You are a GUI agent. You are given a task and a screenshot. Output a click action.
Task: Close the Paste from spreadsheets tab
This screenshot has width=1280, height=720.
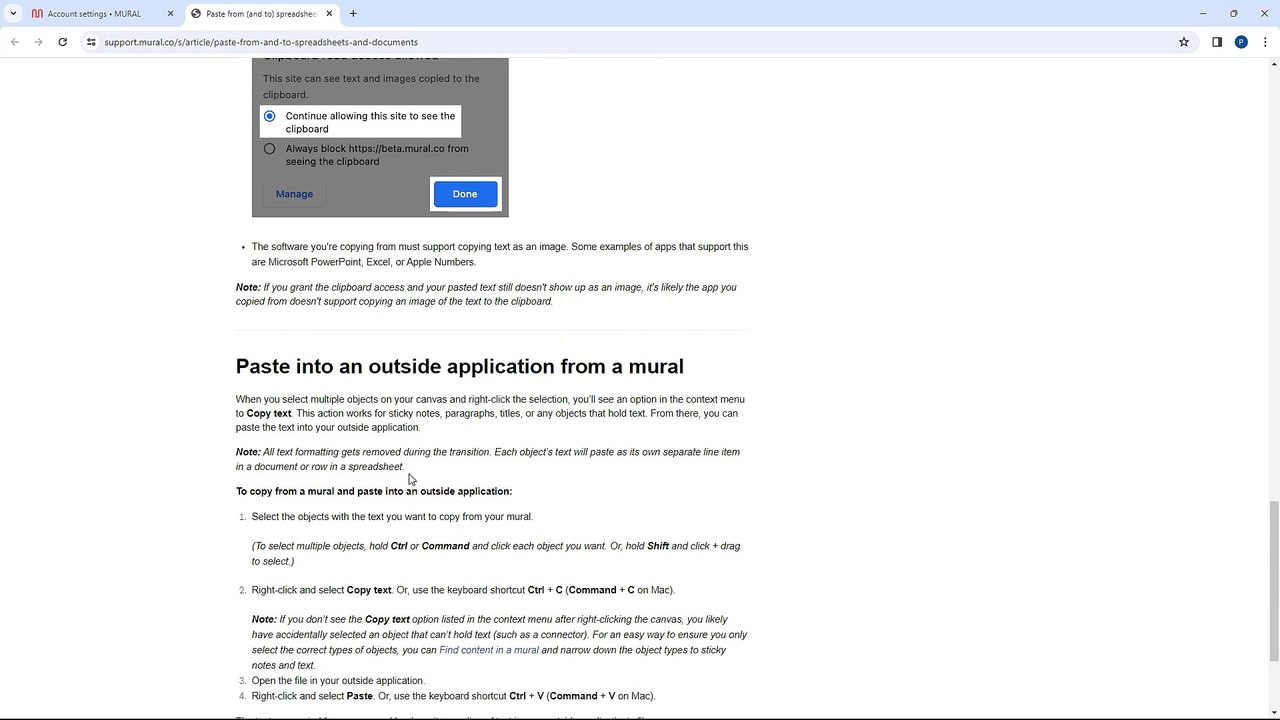click(x=328, y=14)
